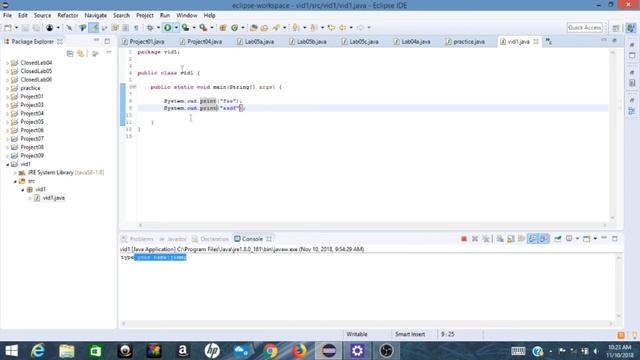Screen dimensions: 640x360
Task: Collapse the src folder node
Action: [15, 181]
